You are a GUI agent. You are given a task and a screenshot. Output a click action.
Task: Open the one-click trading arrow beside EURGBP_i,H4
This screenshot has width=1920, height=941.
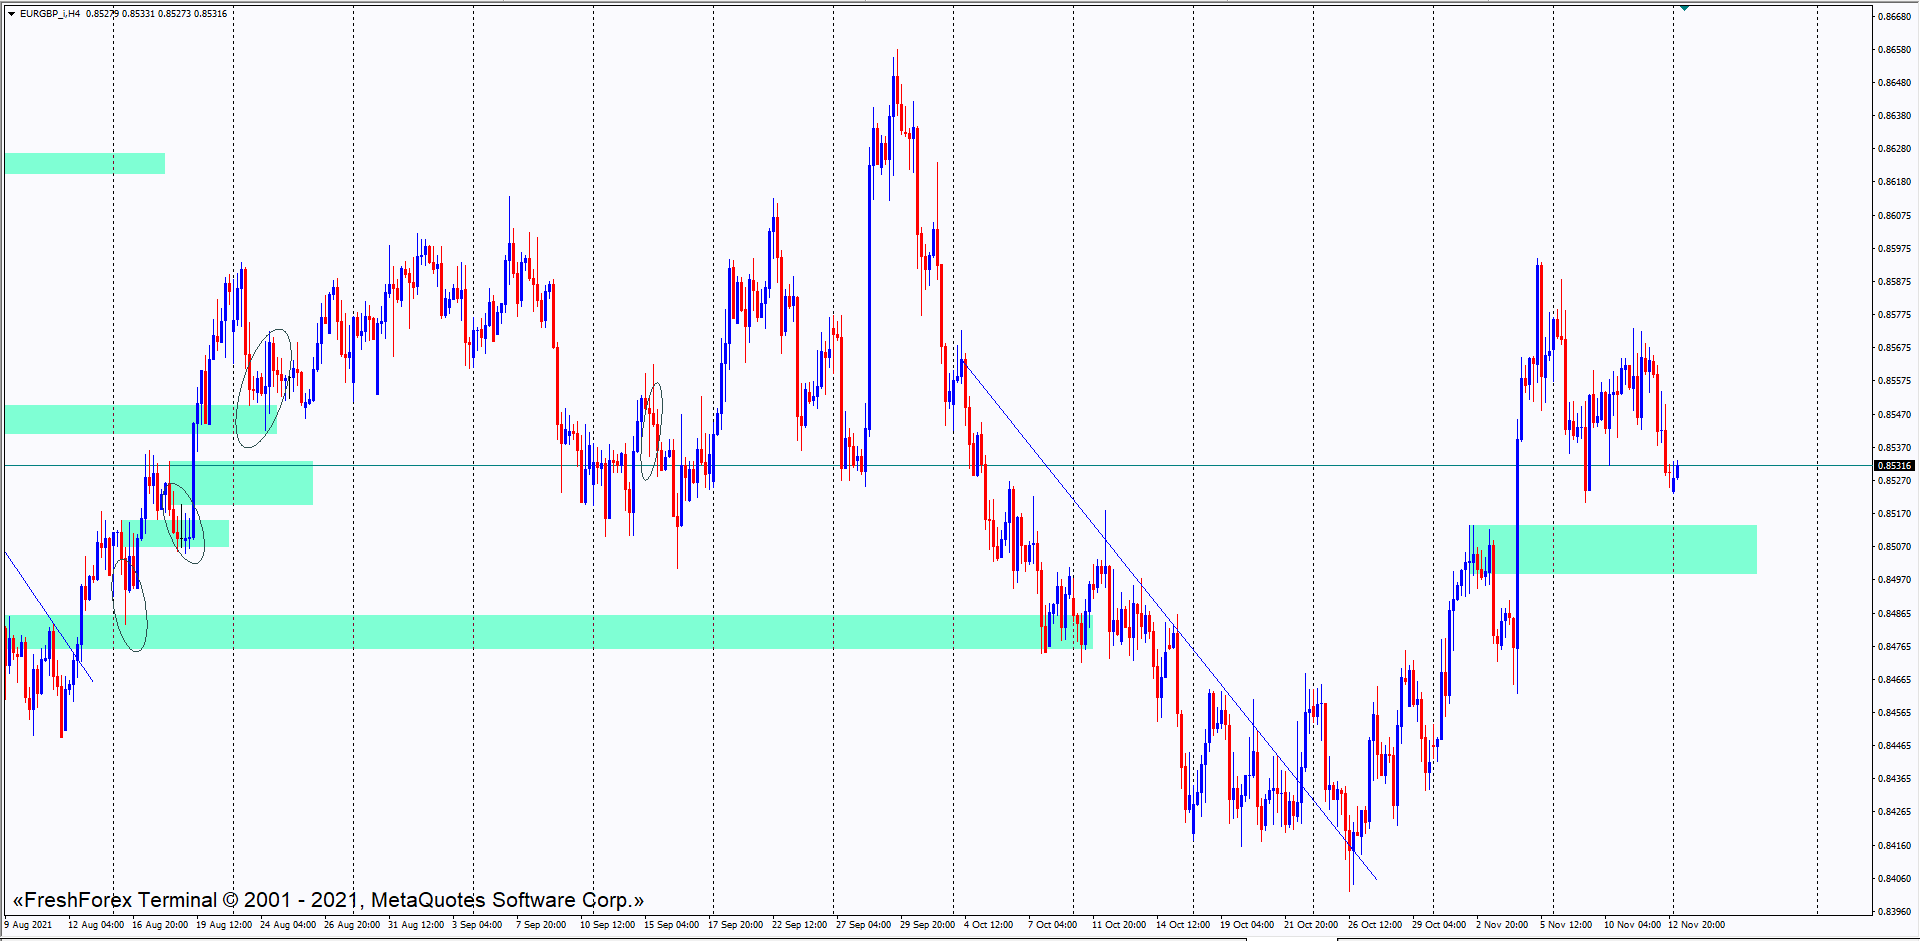(x=11, y=14)
